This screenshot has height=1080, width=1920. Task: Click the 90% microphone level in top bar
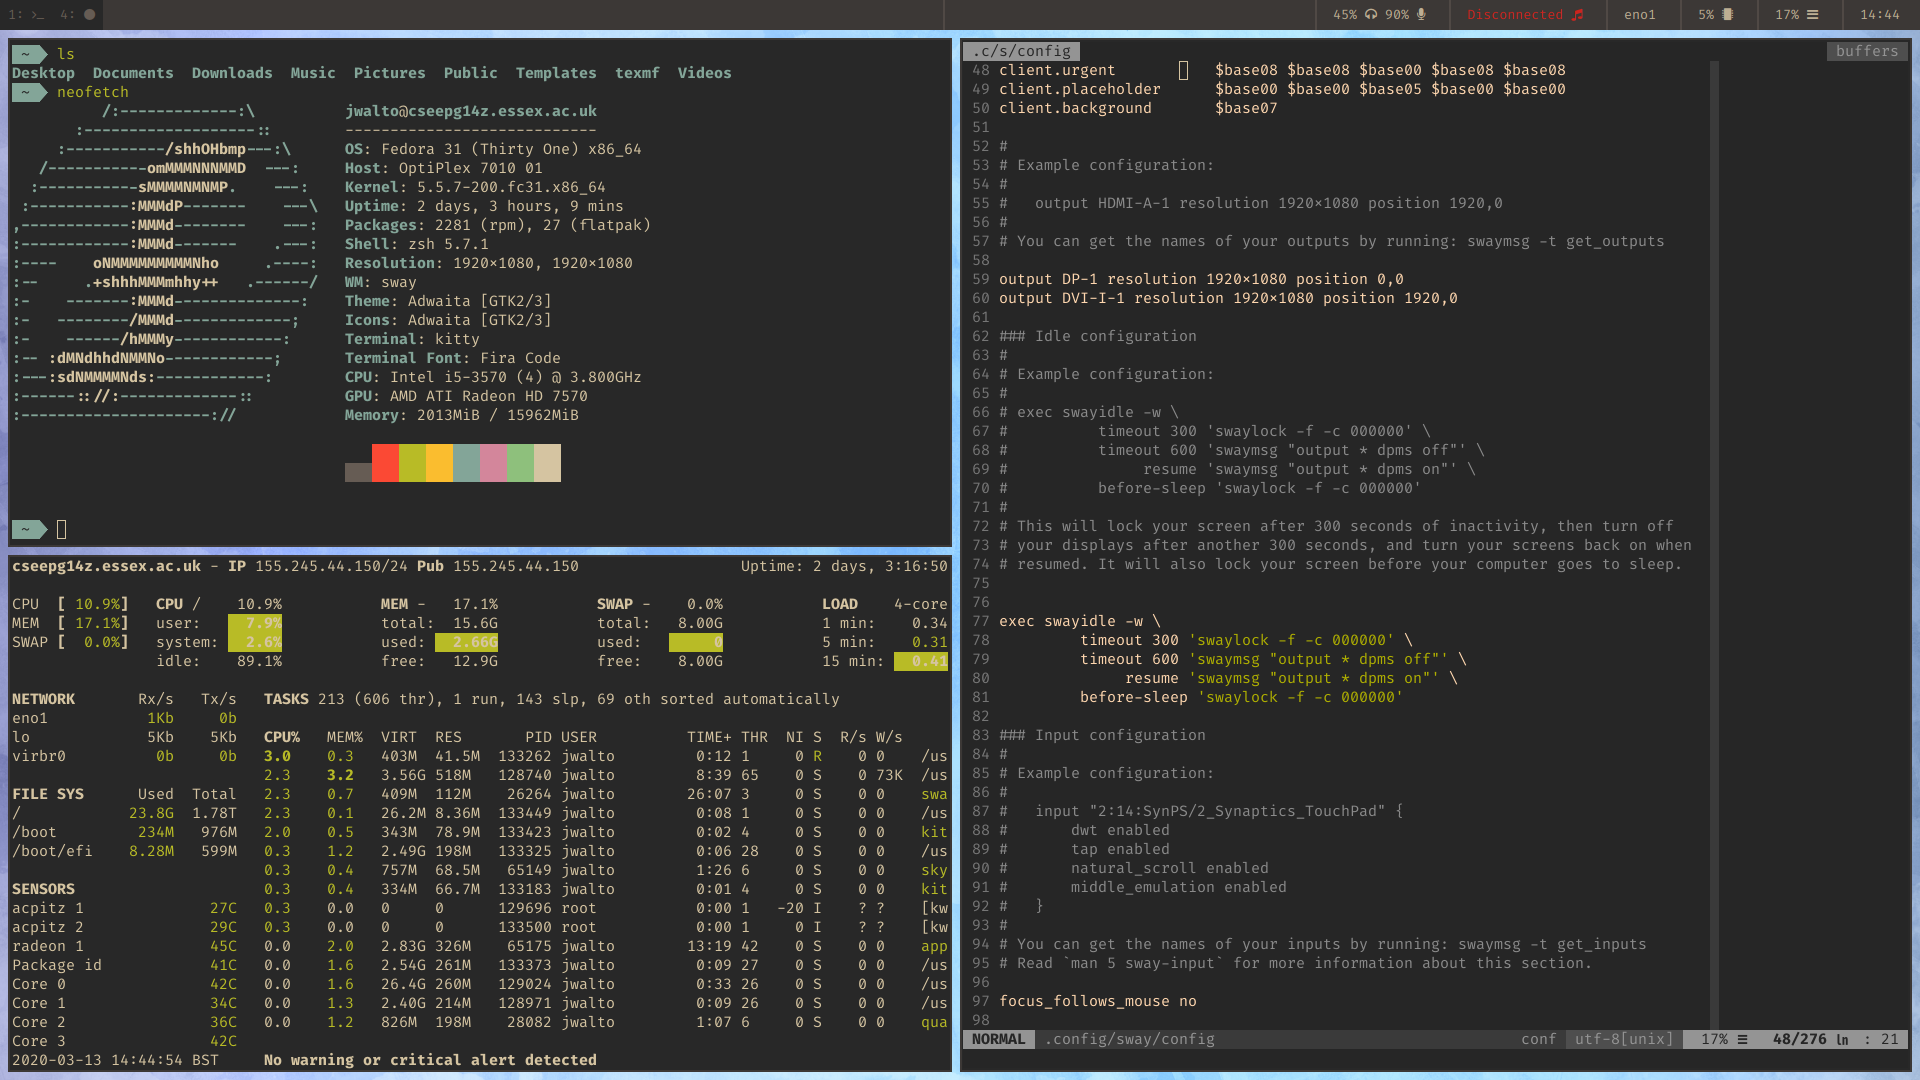click(x=1397, y=15)
